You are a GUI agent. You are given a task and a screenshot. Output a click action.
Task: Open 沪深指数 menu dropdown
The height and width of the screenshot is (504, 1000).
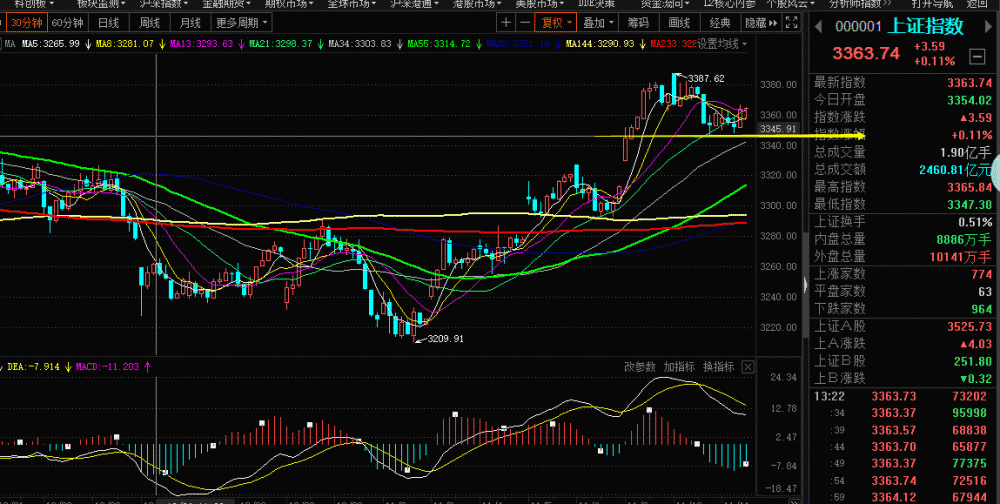[x=164, y=3]
